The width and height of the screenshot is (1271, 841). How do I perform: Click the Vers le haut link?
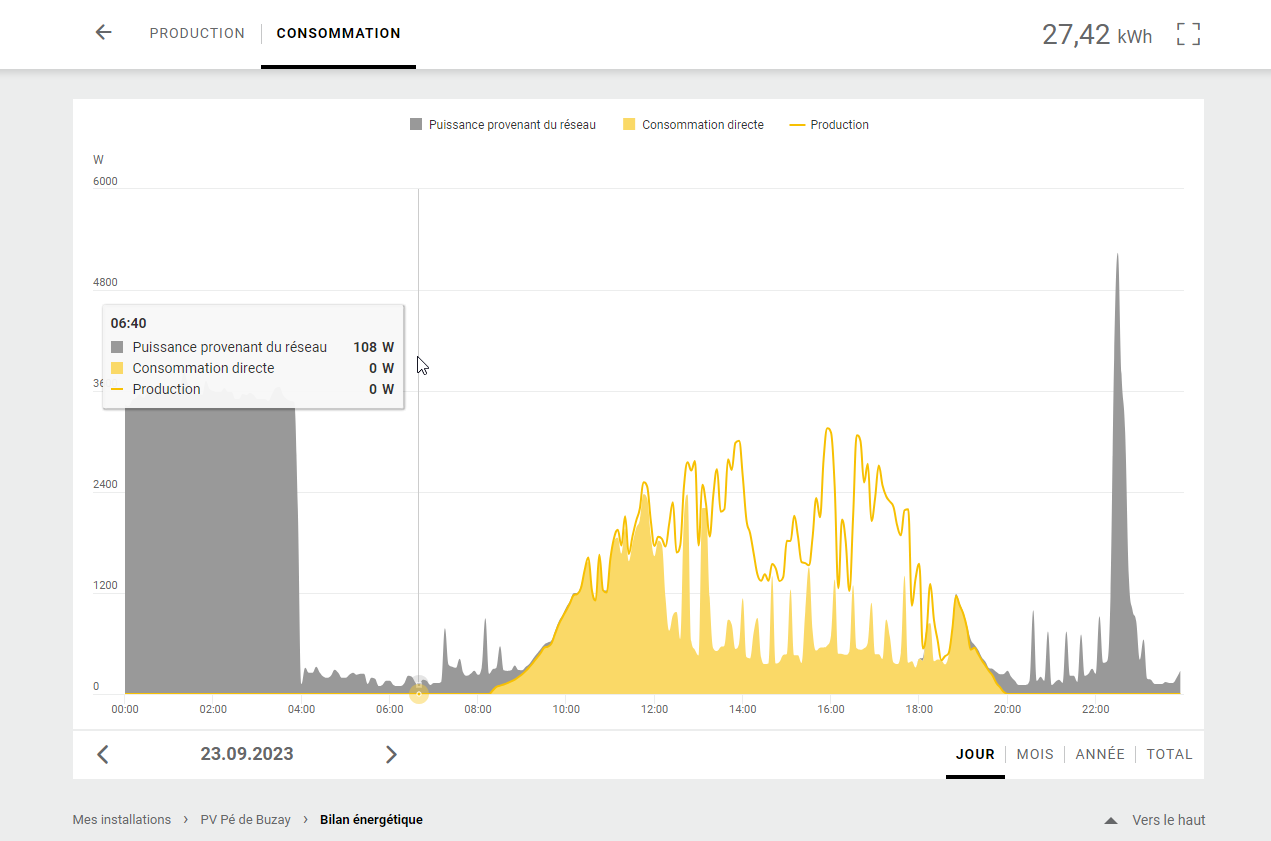pyautogui.click(x=1168, y=820)
